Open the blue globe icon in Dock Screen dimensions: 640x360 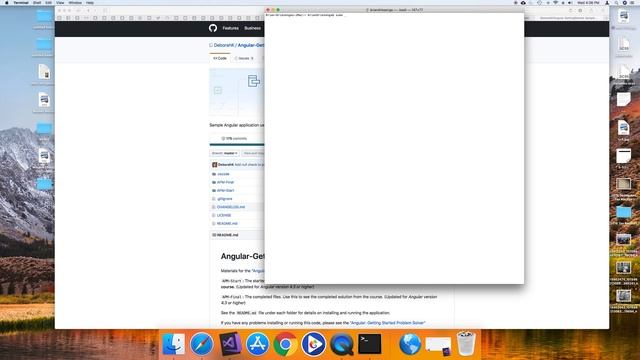point(410,344)
